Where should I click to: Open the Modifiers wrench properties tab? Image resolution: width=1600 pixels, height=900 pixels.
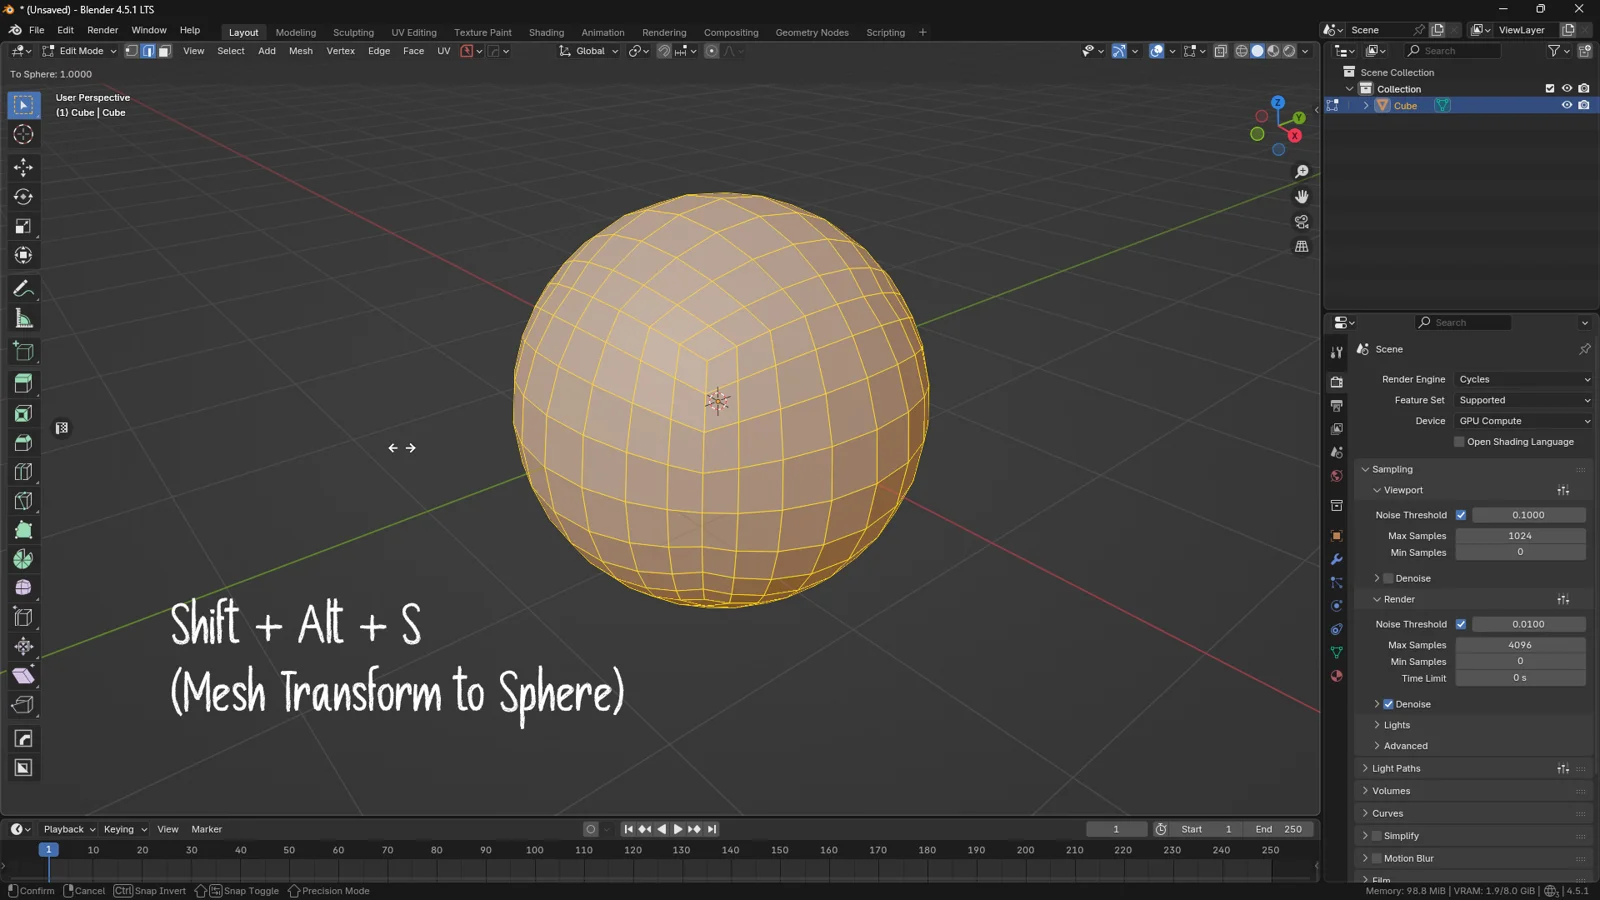click(1336, 559)
